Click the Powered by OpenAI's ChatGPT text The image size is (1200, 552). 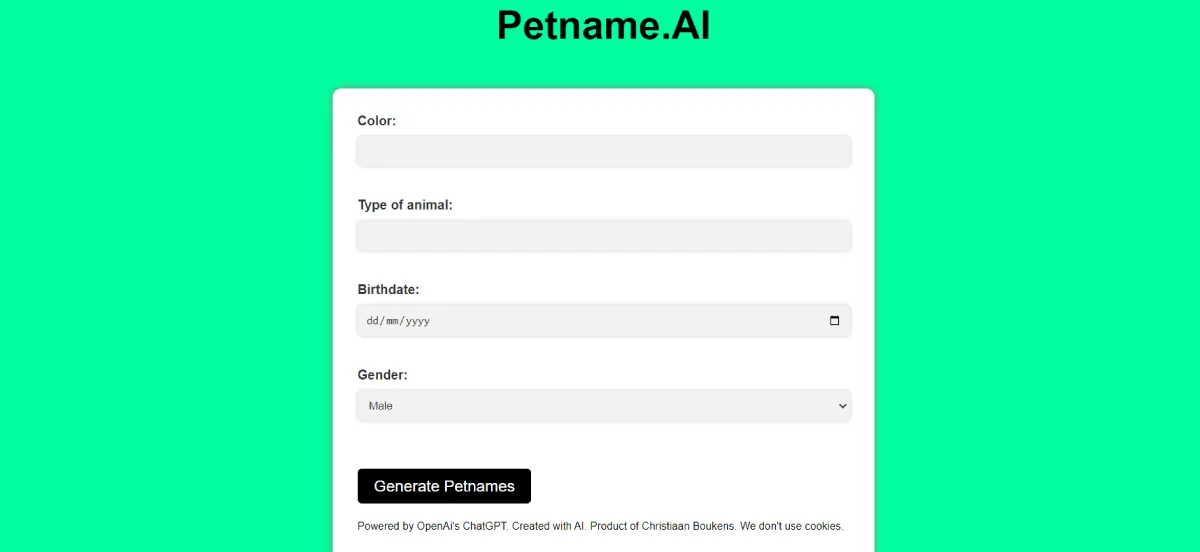coord(432,526)
